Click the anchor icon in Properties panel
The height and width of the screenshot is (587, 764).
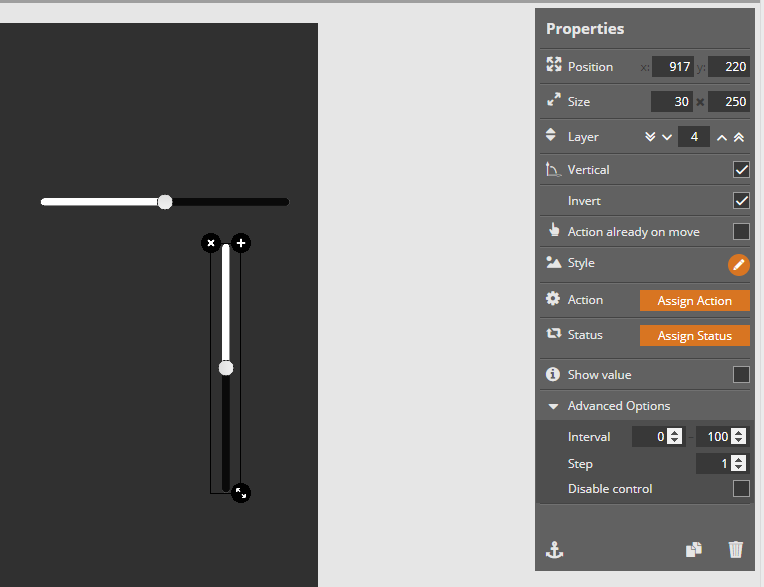(x=554, y=549)
